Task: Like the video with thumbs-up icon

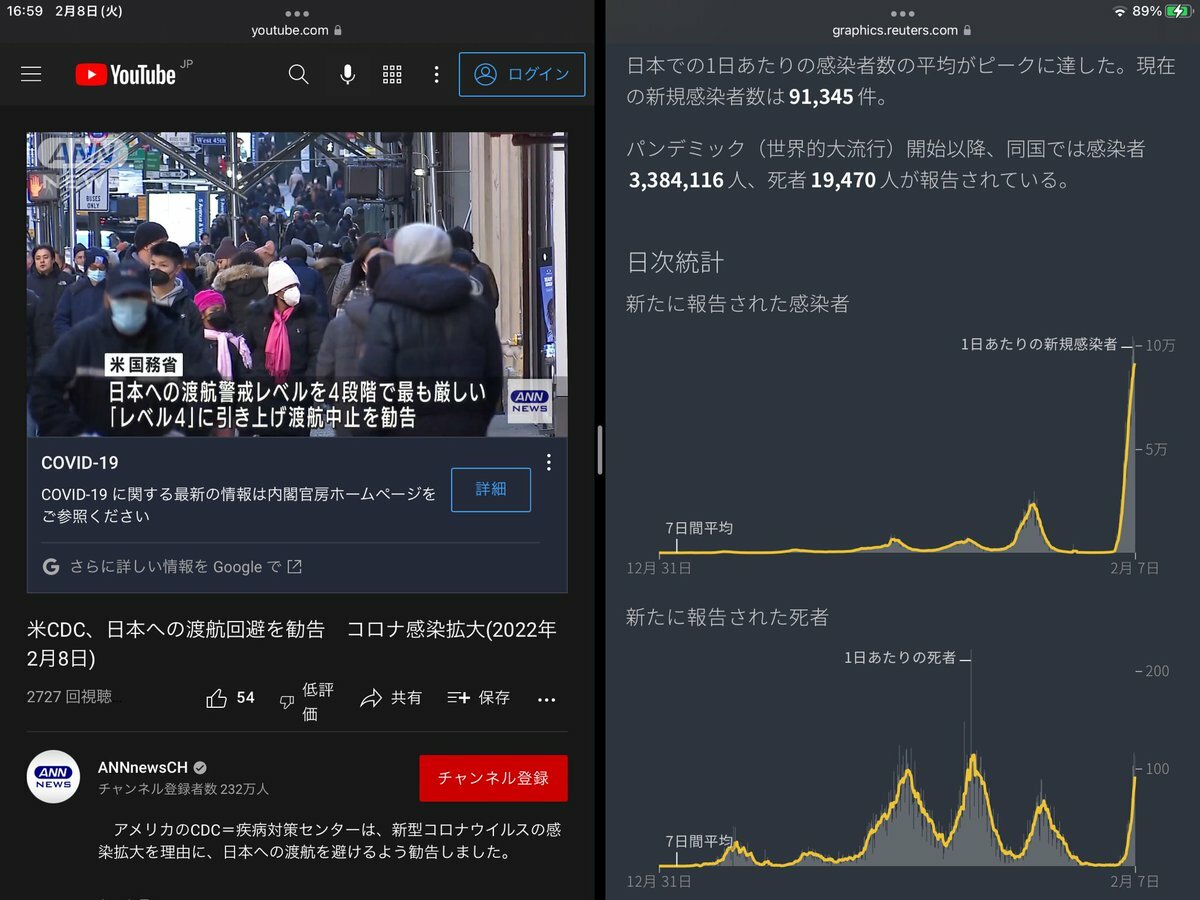Action: (216, 698)
